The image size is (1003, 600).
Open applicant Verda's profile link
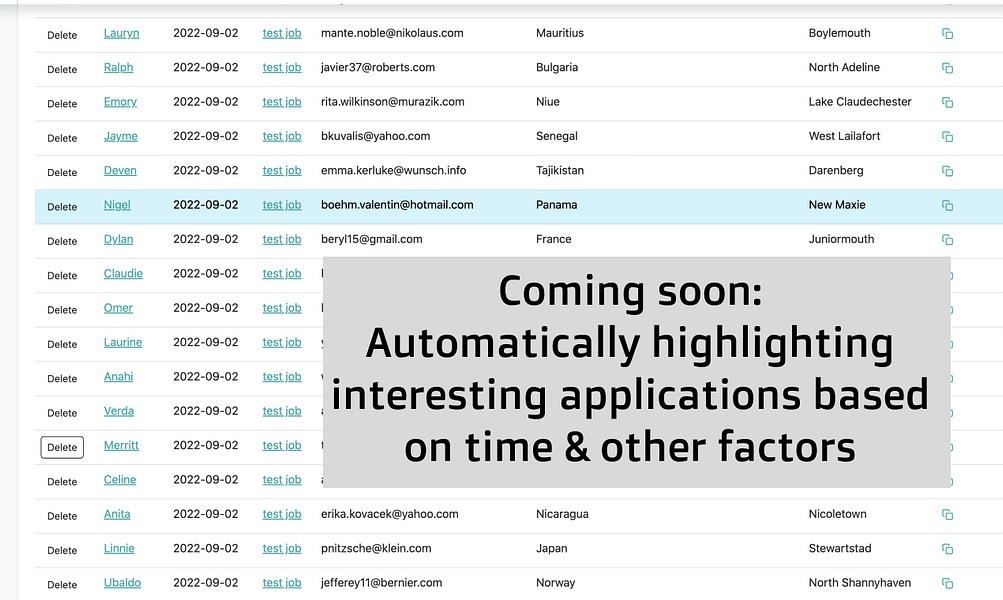(x=119, y=411)
